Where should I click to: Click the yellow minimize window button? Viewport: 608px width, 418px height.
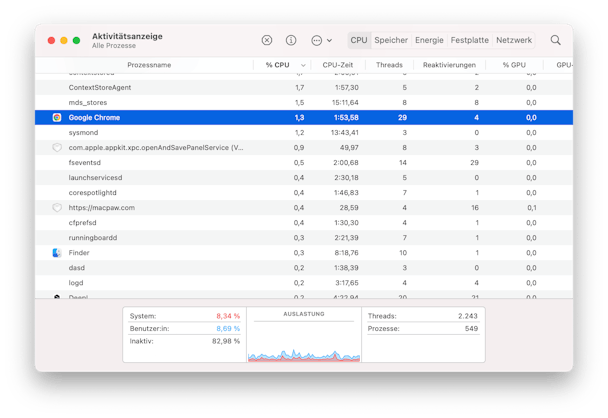pyautogui.click(x=64, y=40)
